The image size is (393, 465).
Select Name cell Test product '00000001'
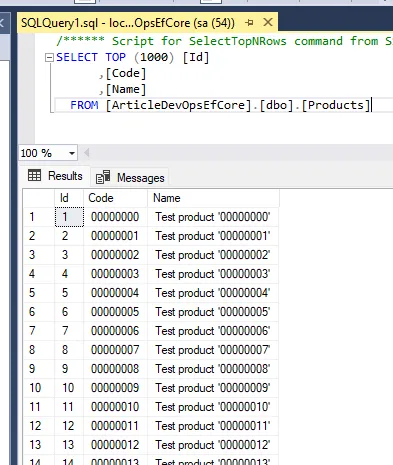point(213,236)
